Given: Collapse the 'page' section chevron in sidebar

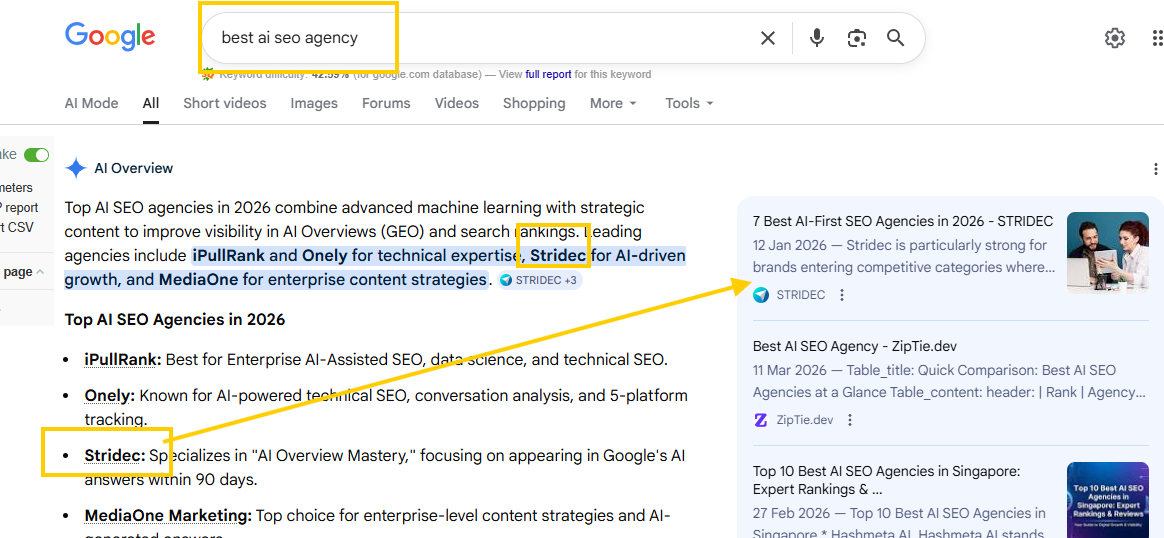Looking at the screenshot, I should click(40, 272).
